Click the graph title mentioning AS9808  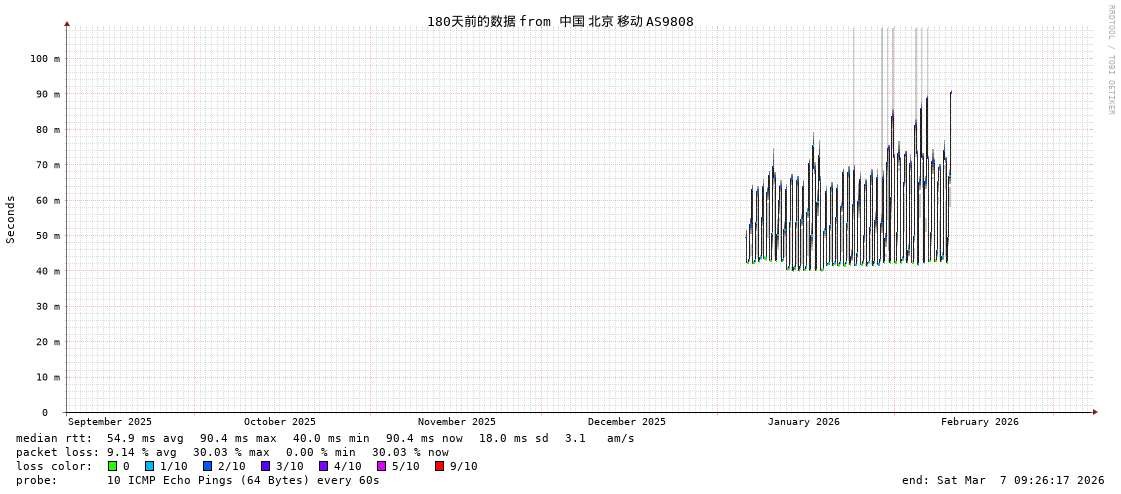pos(560,21)
